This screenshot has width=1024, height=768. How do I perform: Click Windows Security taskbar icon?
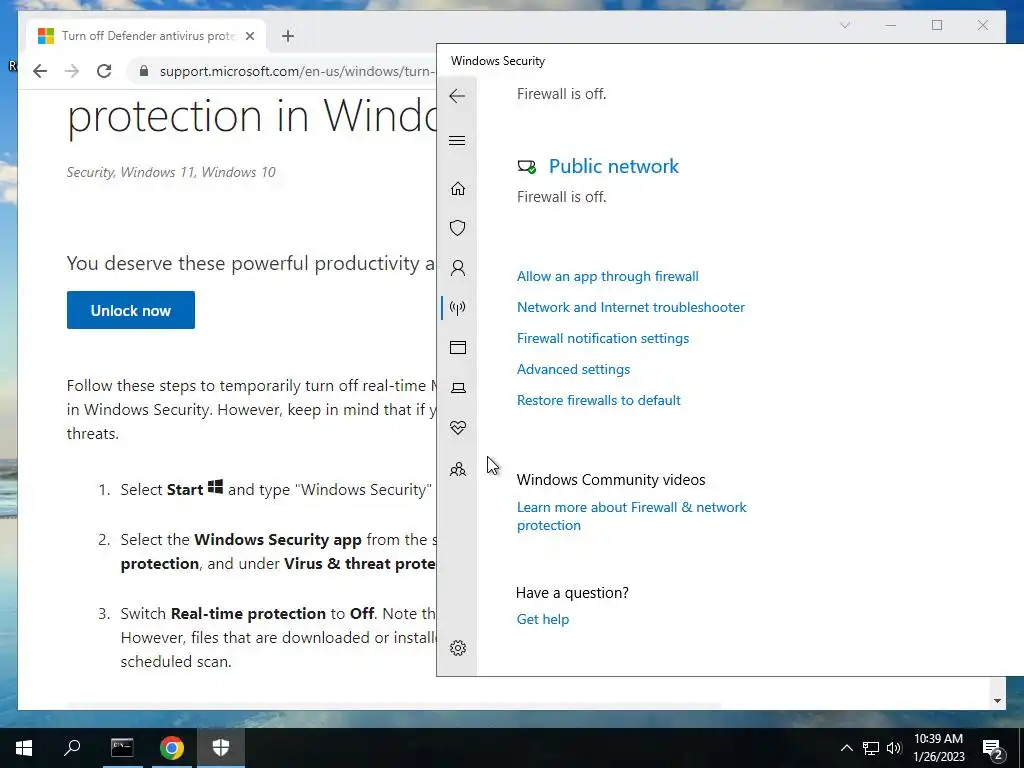[221, 748]
